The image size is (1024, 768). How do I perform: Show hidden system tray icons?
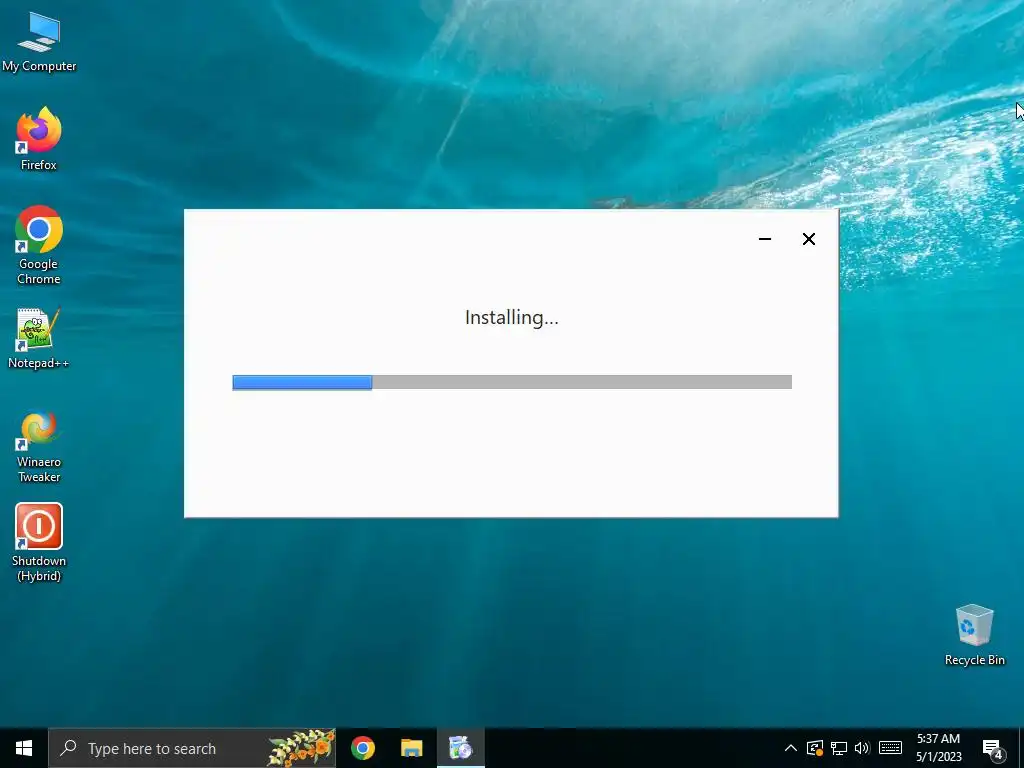(x=790, y=748)
